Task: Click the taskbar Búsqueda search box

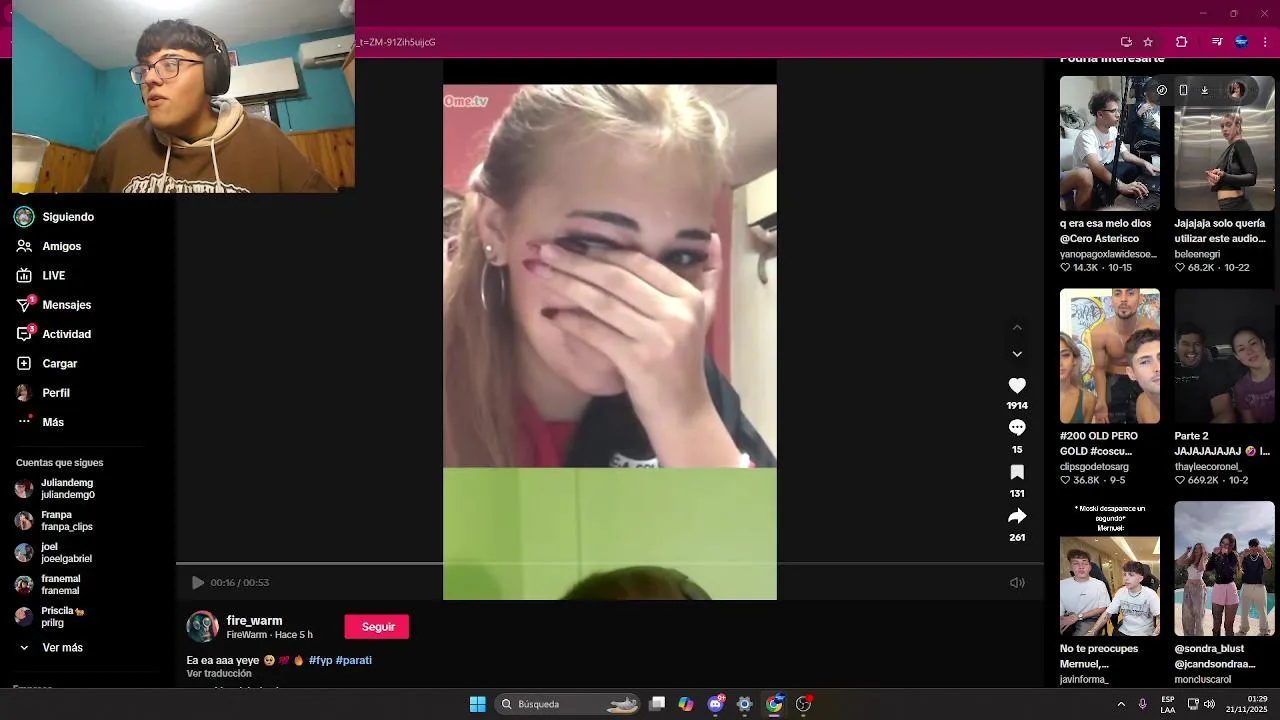Action: pyautogui.click(x=568, y=704)
